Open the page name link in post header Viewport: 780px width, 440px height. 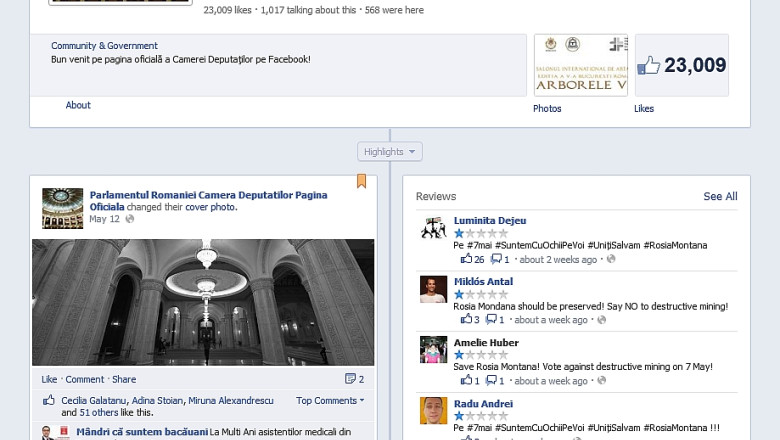coord(208,201)
